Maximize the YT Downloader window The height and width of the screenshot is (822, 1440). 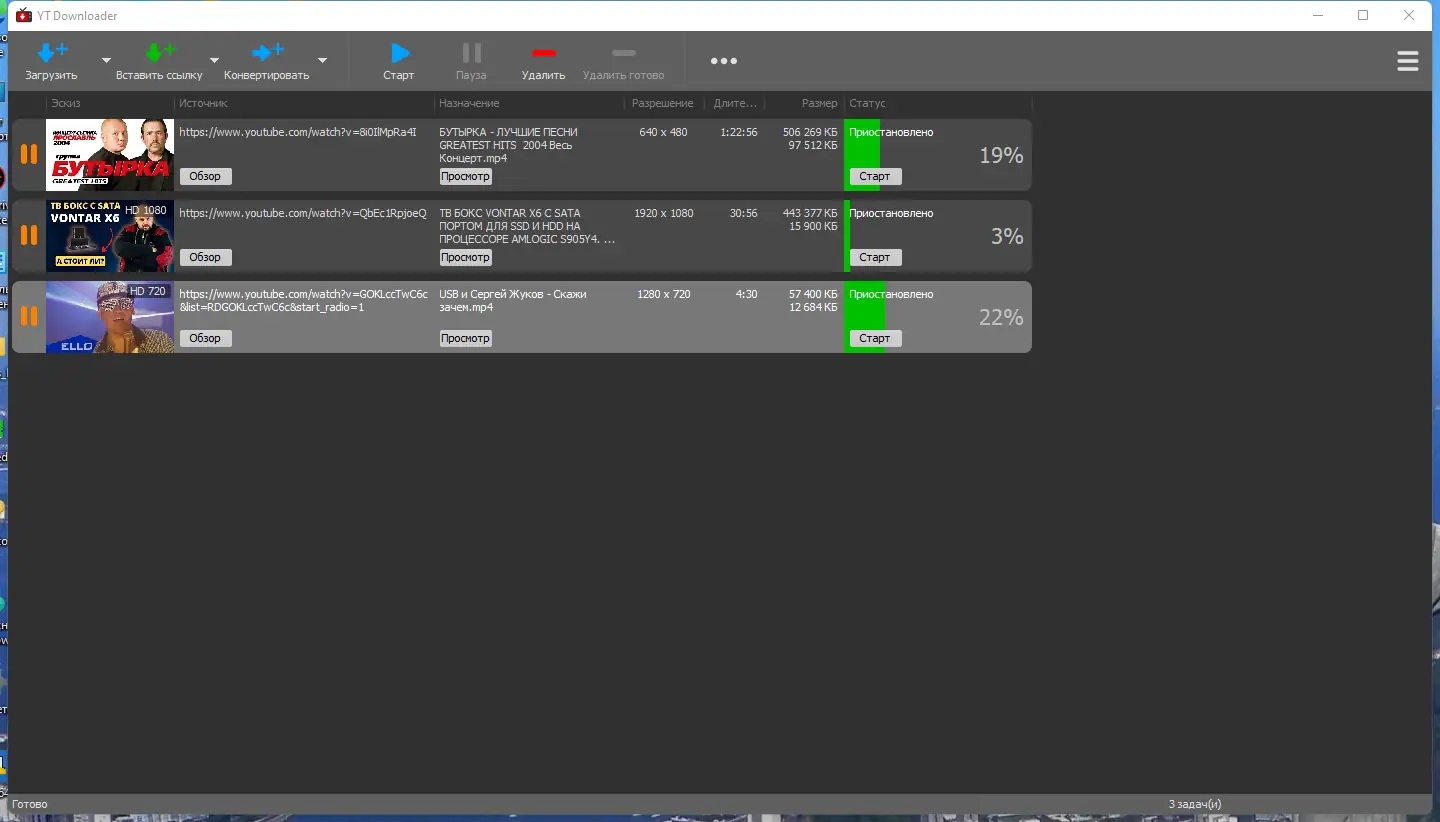click(1363, 15)
